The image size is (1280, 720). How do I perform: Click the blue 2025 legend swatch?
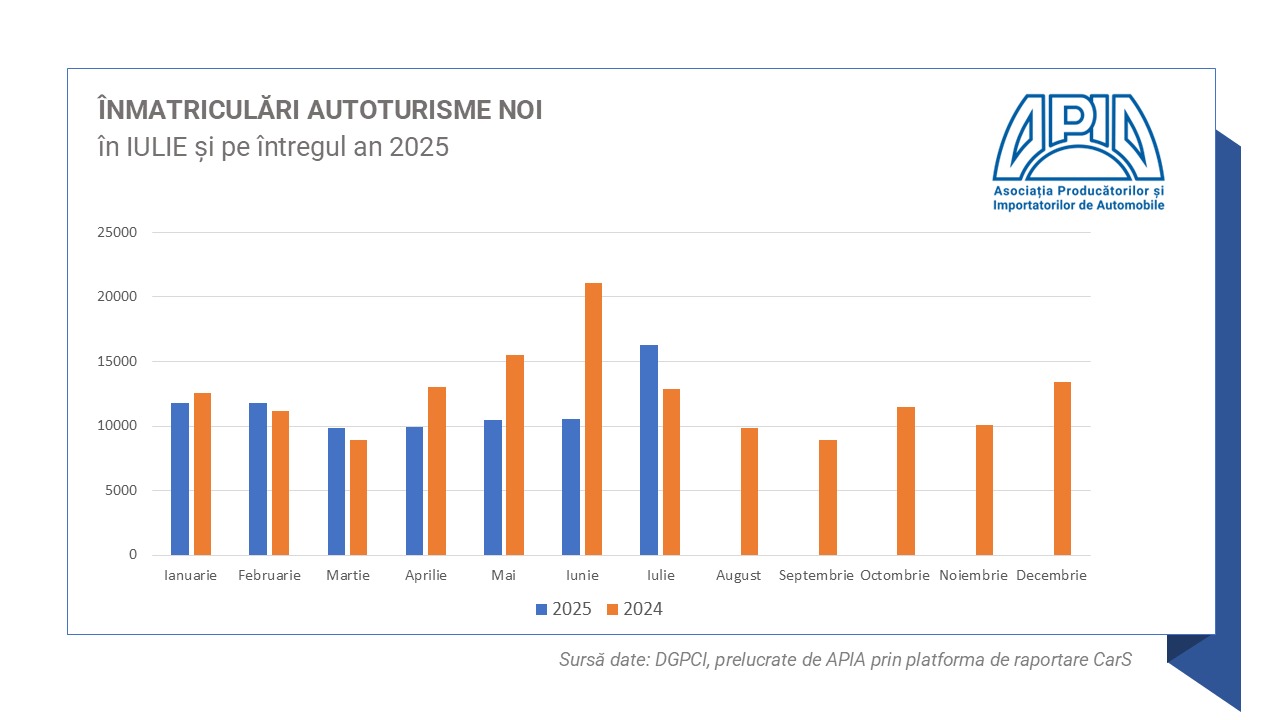(542, 609)
